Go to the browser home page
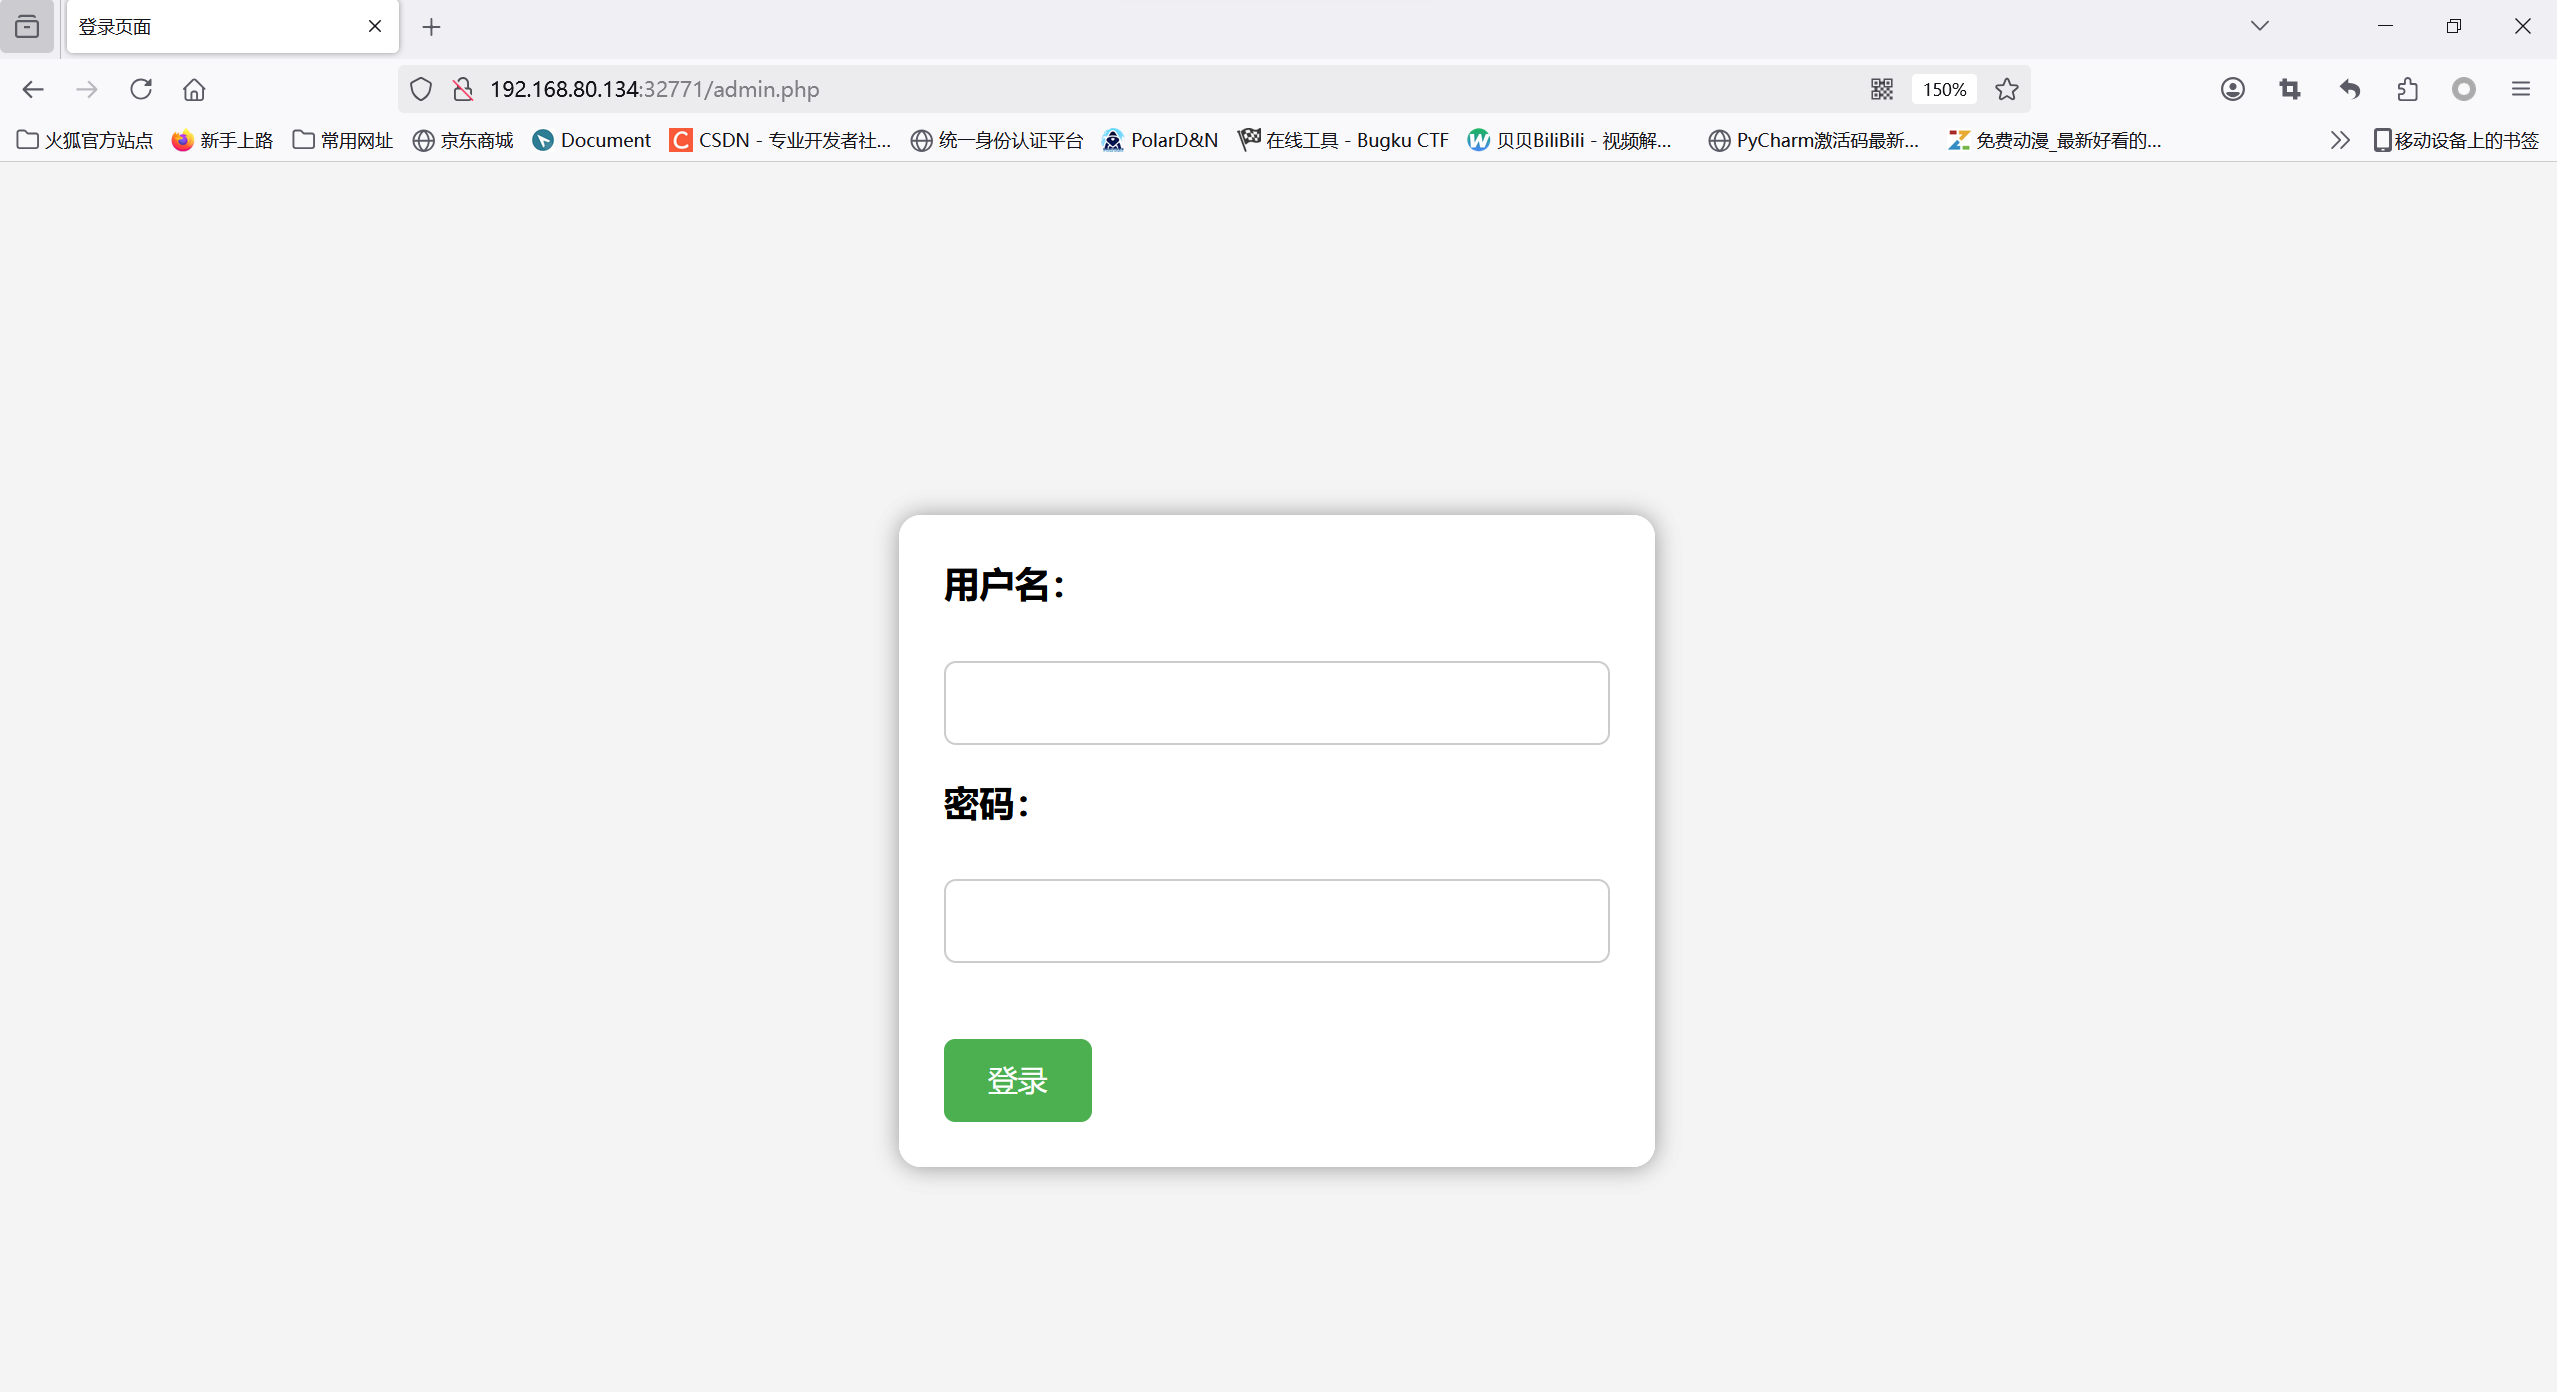 point(194,89)
